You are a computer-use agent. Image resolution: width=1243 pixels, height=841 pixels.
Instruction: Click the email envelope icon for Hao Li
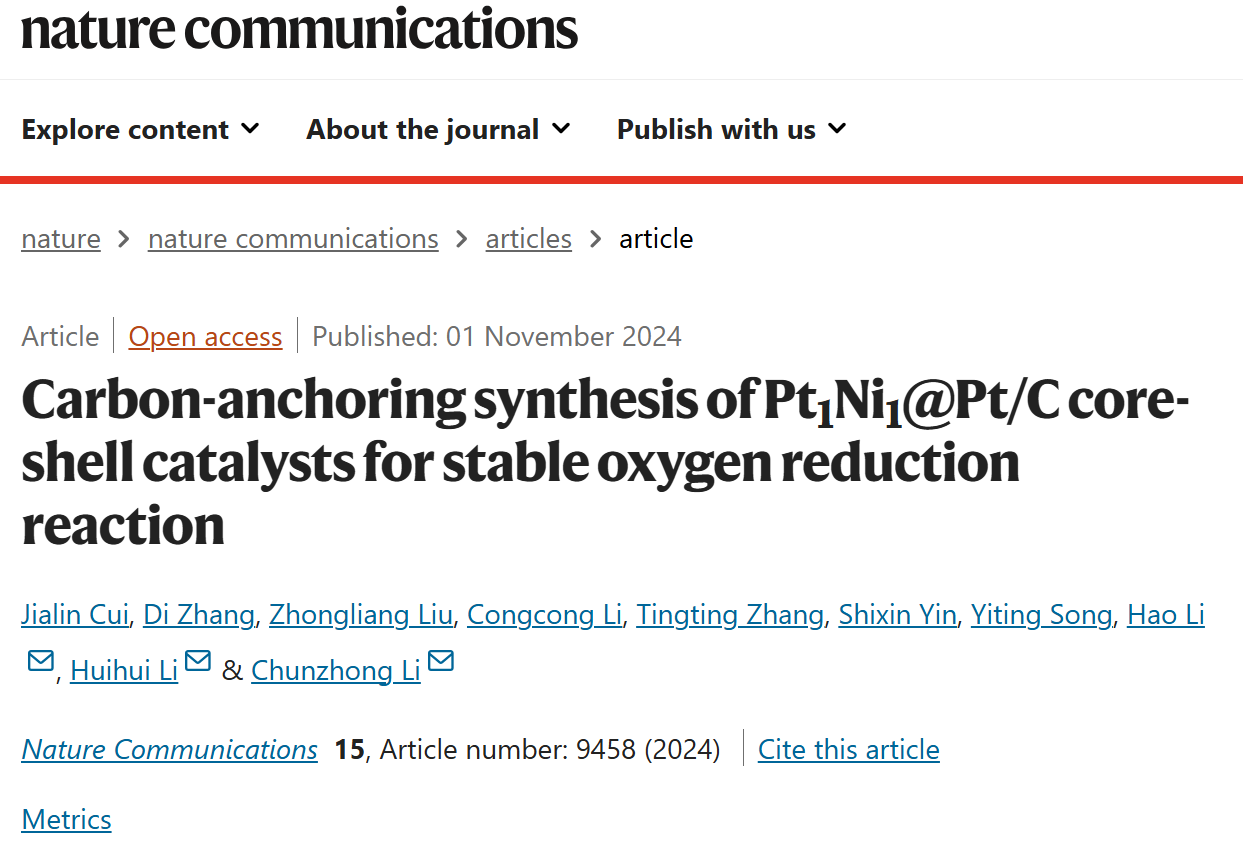click(x=41, y=661)
